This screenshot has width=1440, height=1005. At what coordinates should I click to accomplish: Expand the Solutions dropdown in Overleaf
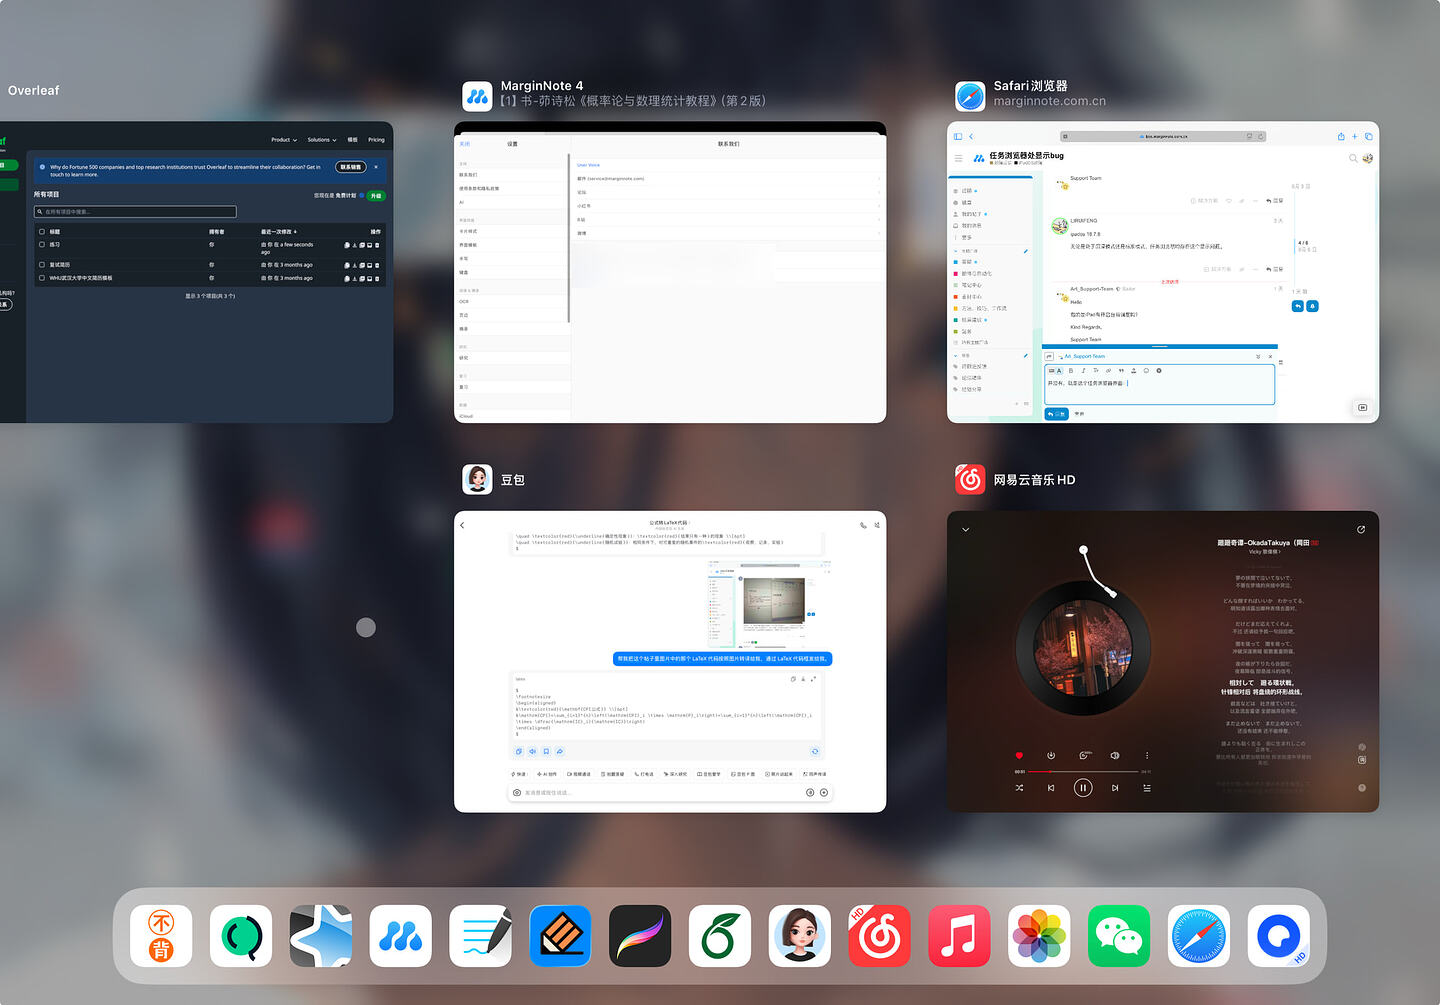tap(322, 140)
